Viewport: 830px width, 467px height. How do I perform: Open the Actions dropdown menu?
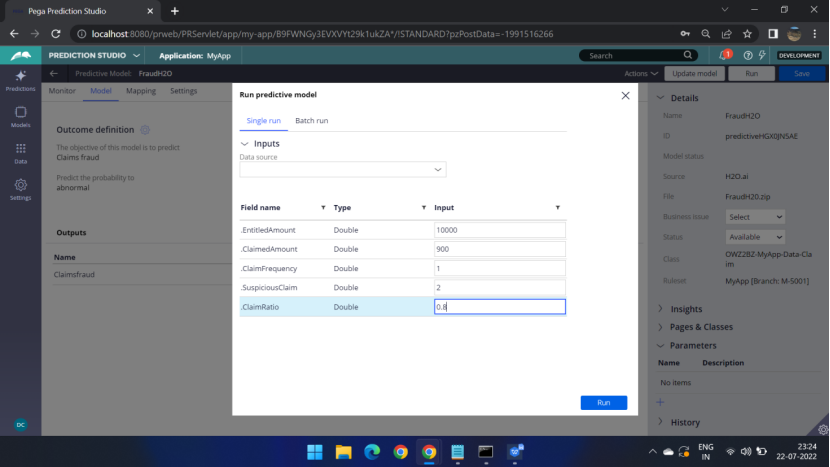640,74
